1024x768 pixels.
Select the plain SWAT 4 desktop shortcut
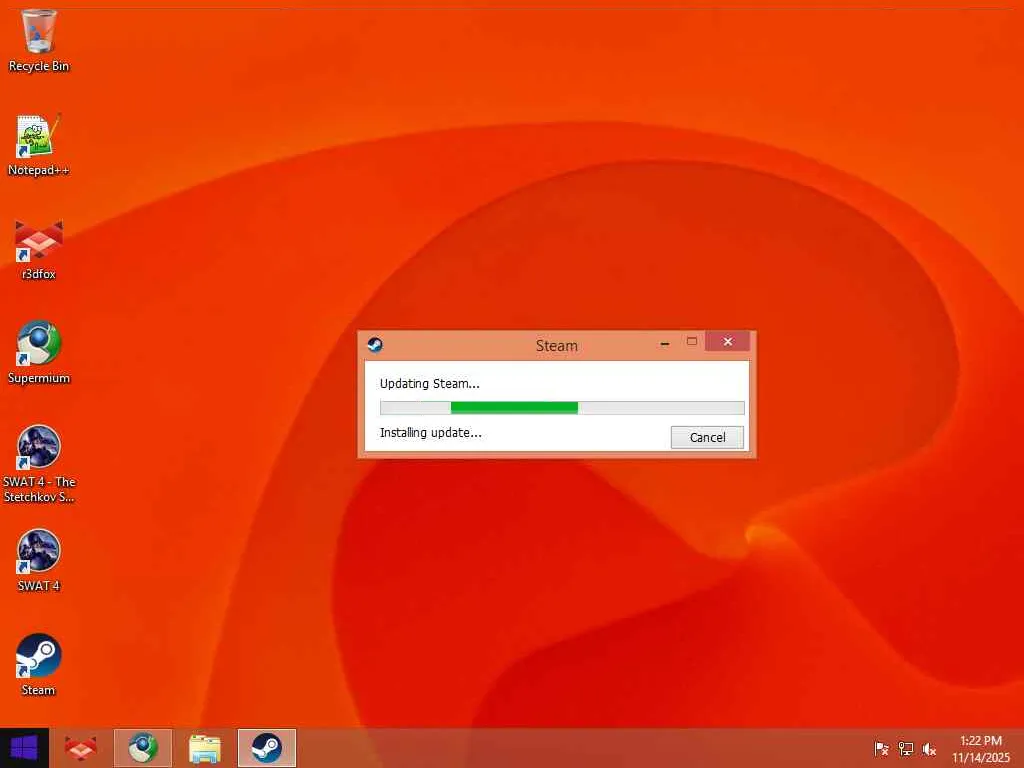click(39, 560)
